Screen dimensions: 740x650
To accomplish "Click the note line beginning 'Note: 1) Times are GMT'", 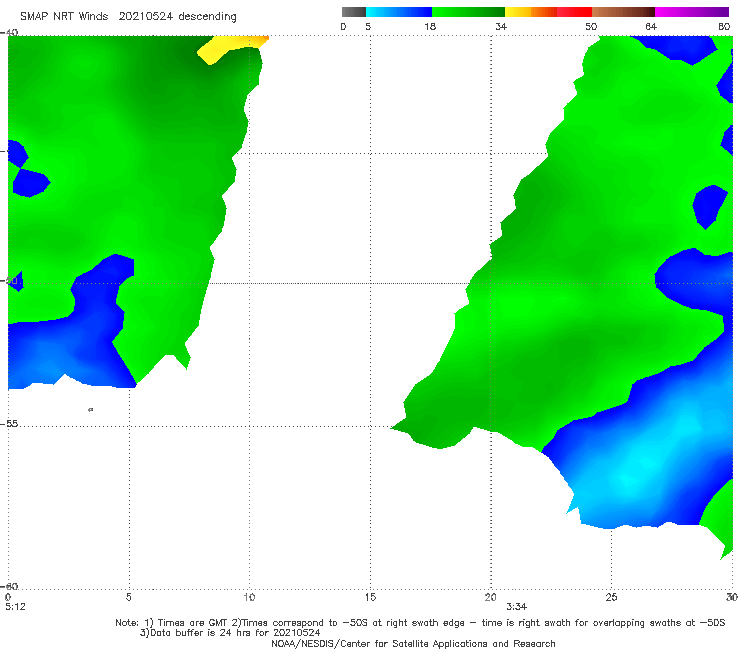I will coord(420,623).
